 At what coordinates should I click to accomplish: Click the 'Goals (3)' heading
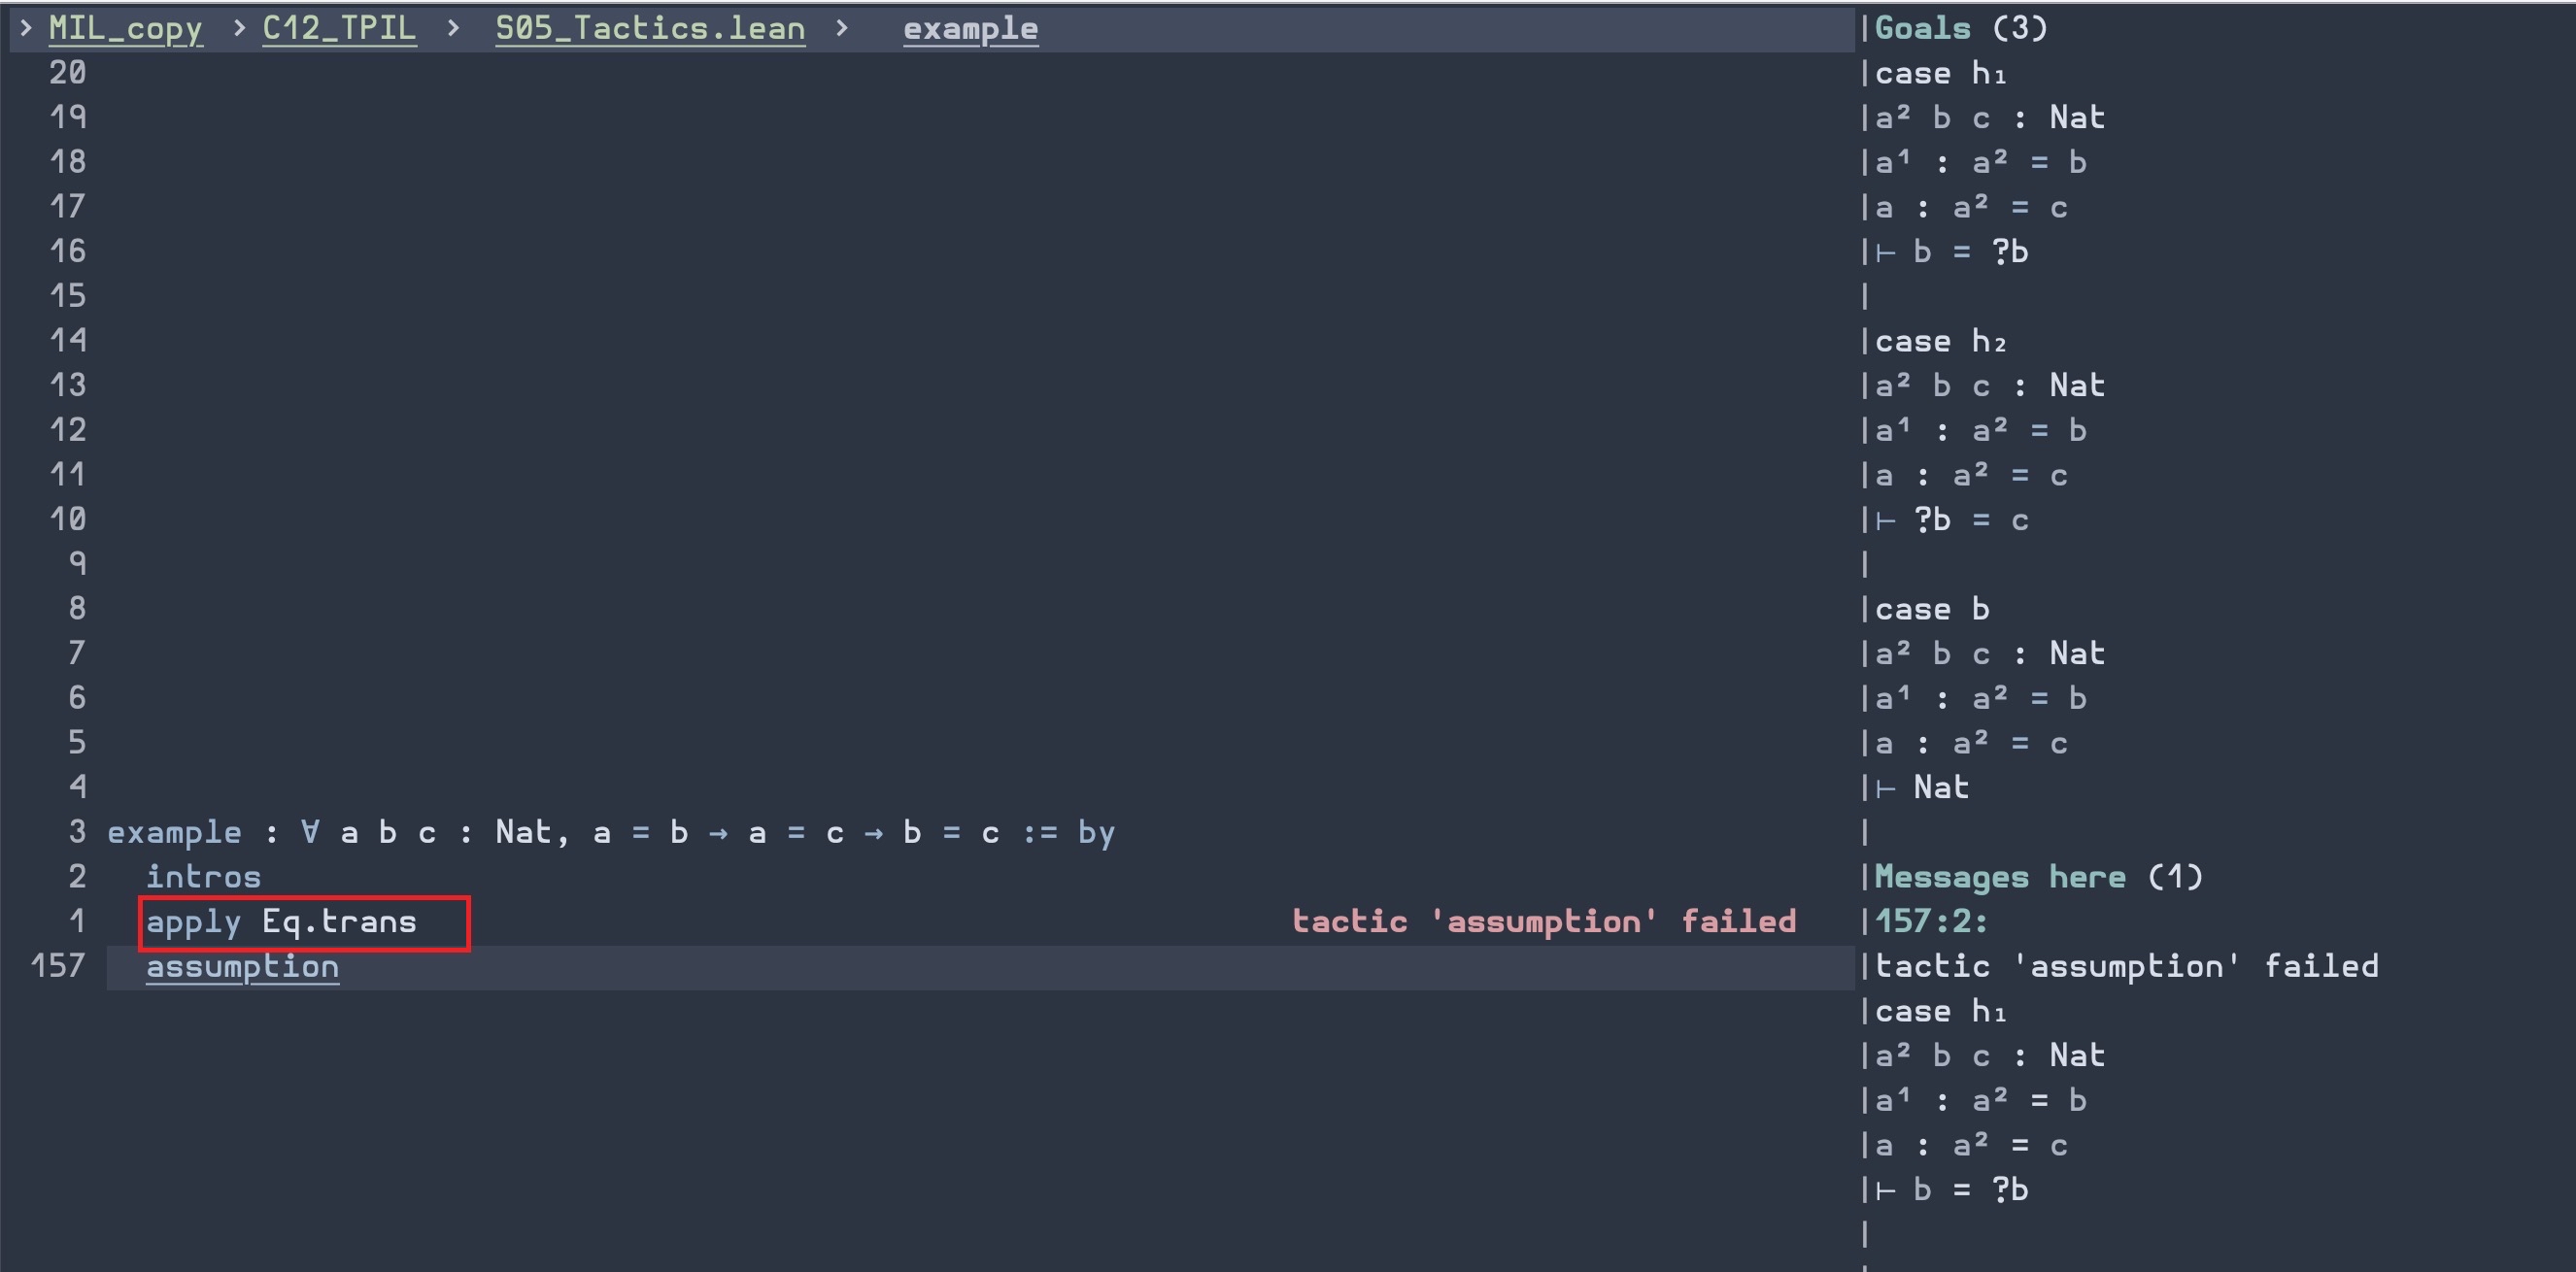click(1961, 28)
